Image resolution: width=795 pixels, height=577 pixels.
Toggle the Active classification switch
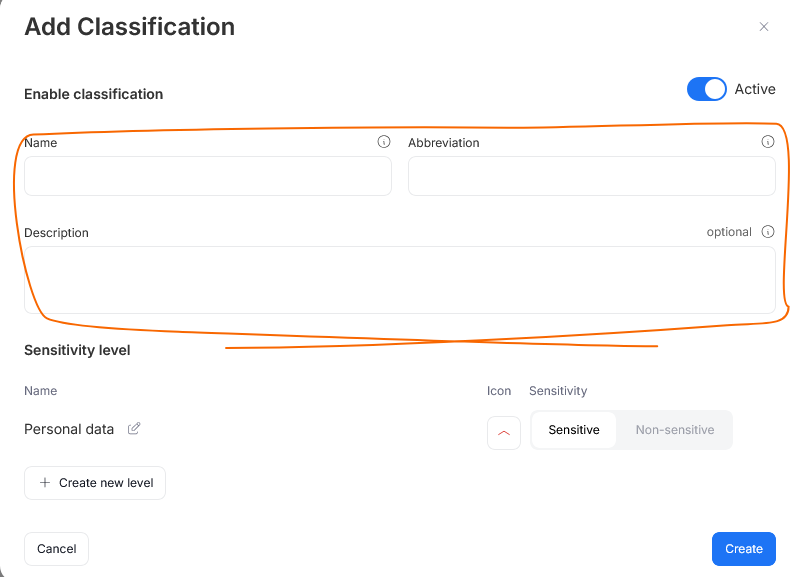pyautogui.click(x=706, y=89)
